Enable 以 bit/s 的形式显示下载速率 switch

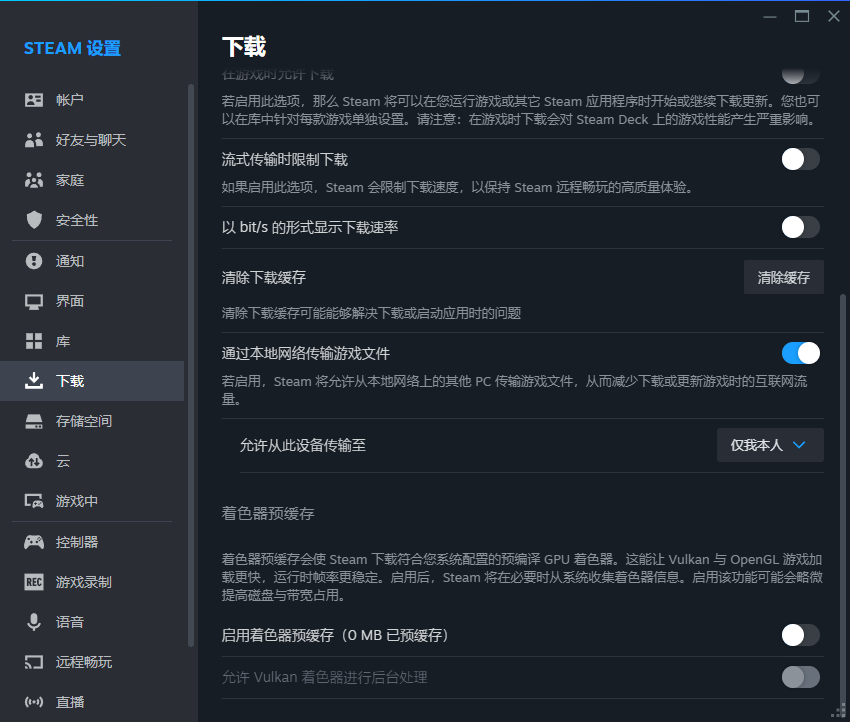[800, 227]
